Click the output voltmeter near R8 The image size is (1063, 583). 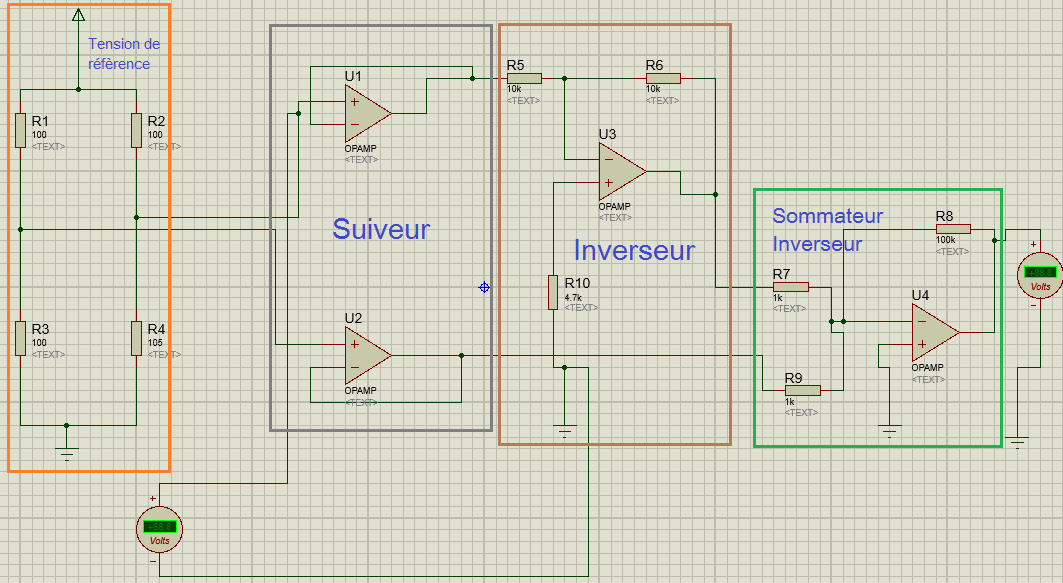(x=1040, y=275)
